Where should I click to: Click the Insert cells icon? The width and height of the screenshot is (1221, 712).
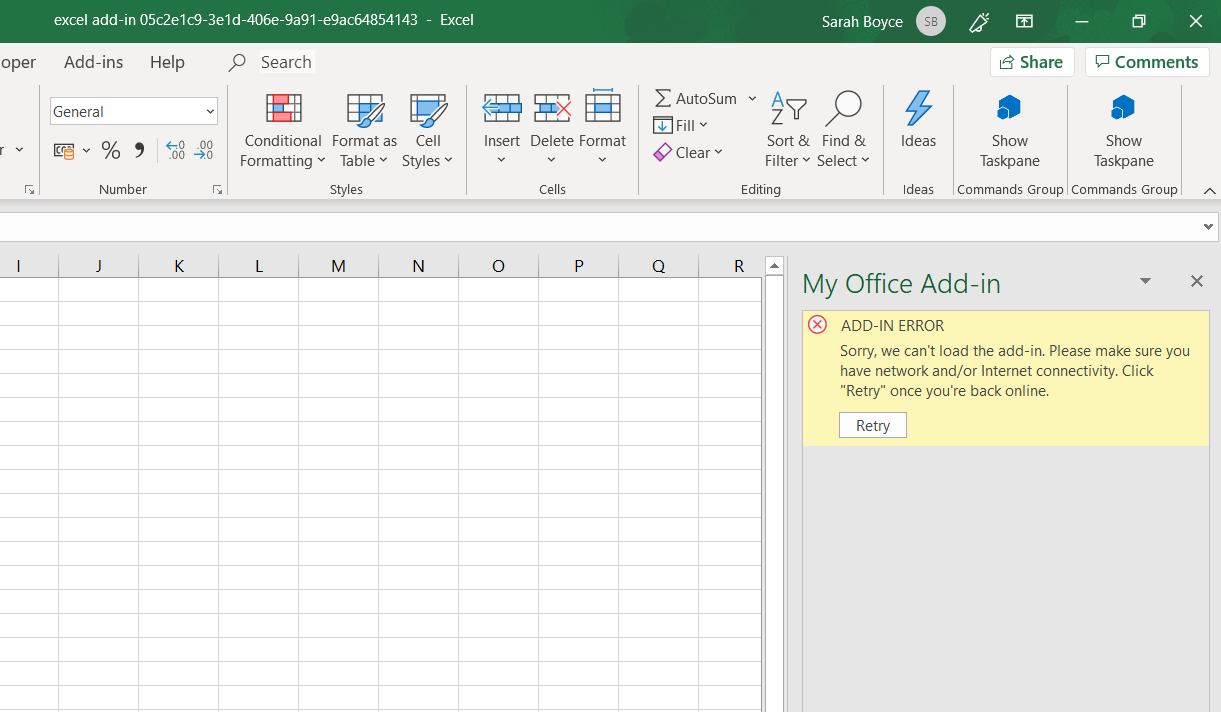[x=502, y=108]
